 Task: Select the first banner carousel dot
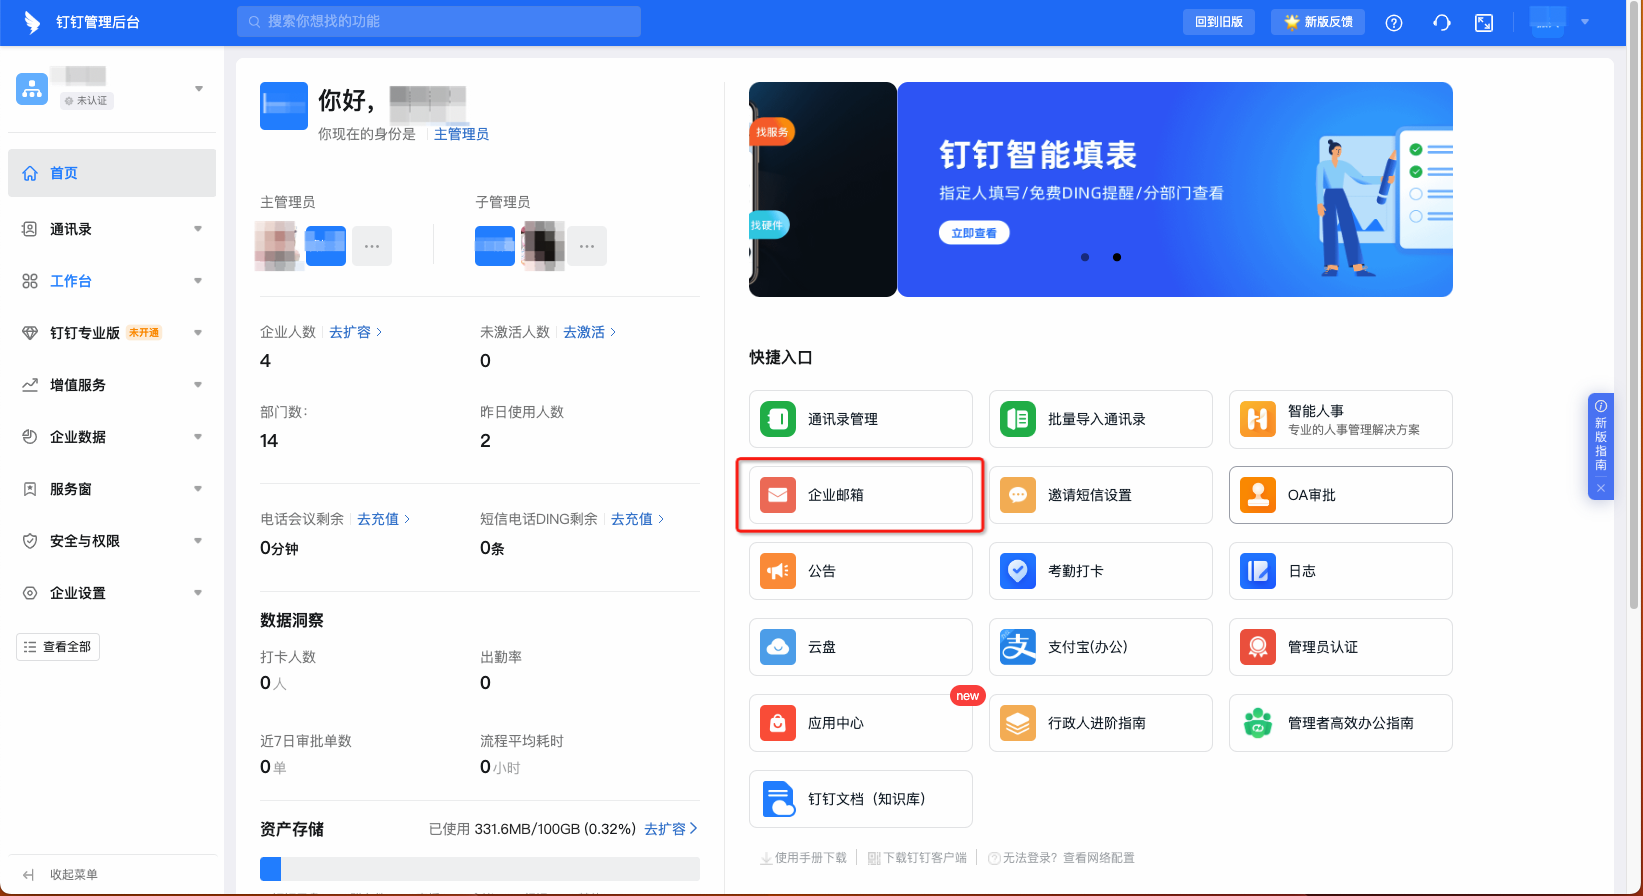(x=1085, y=257)
